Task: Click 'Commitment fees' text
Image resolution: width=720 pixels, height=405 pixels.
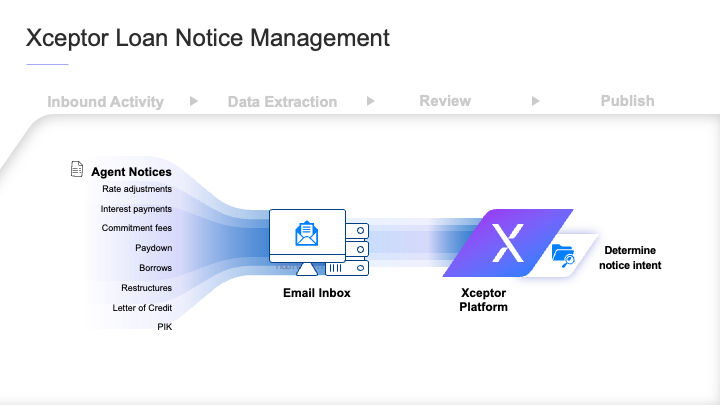Action: (137, 228)
